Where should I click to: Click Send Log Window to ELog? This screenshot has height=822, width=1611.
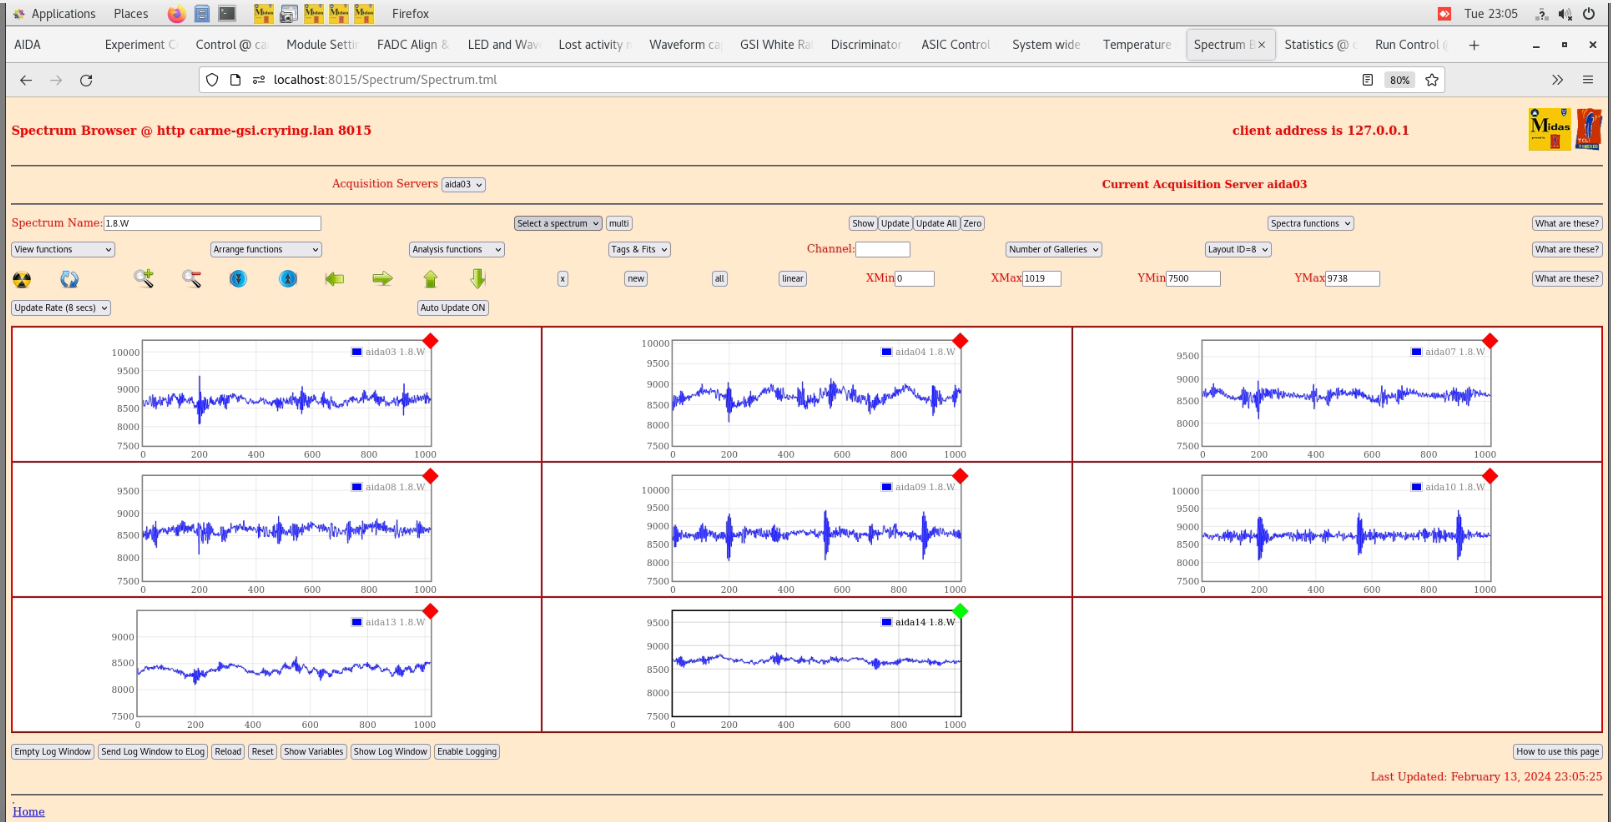click(x=153, y=752)
